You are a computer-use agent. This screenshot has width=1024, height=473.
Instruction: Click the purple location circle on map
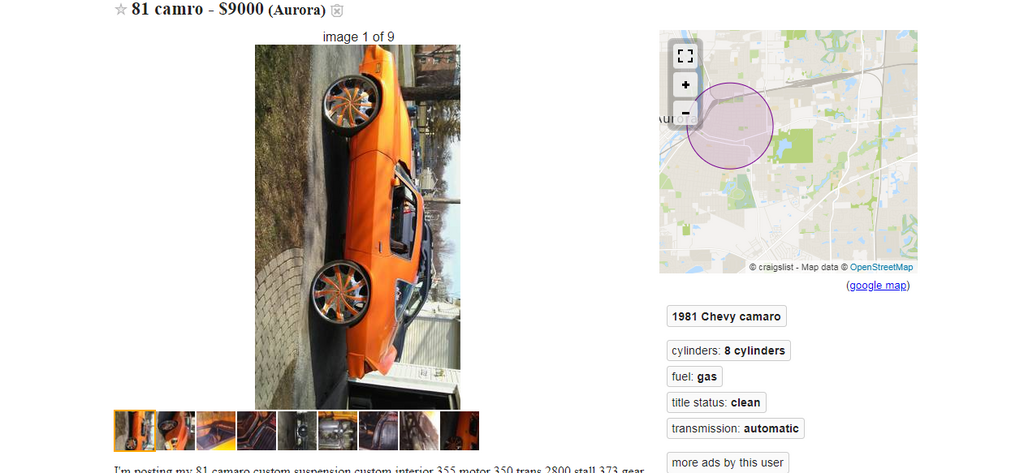pyautogui.click(x=730, y=126)
